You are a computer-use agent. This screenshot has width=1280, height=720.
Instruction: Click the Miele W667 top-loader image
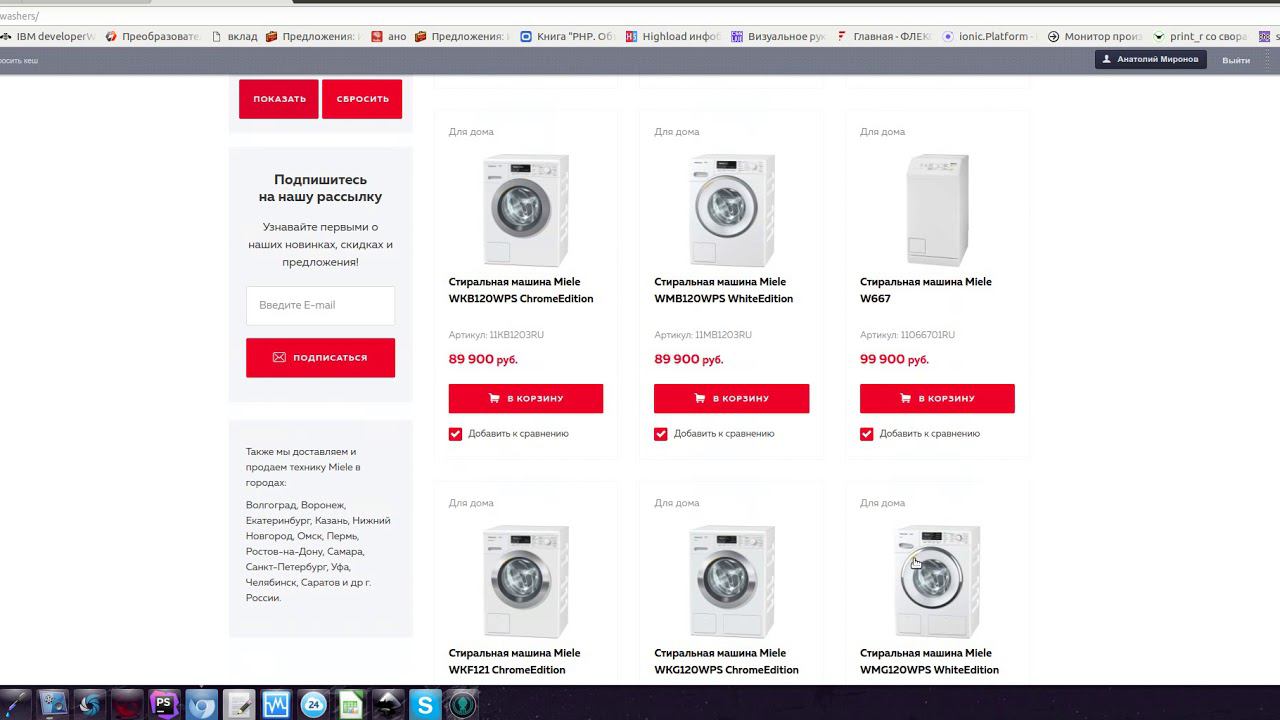[x=937, y=210]
